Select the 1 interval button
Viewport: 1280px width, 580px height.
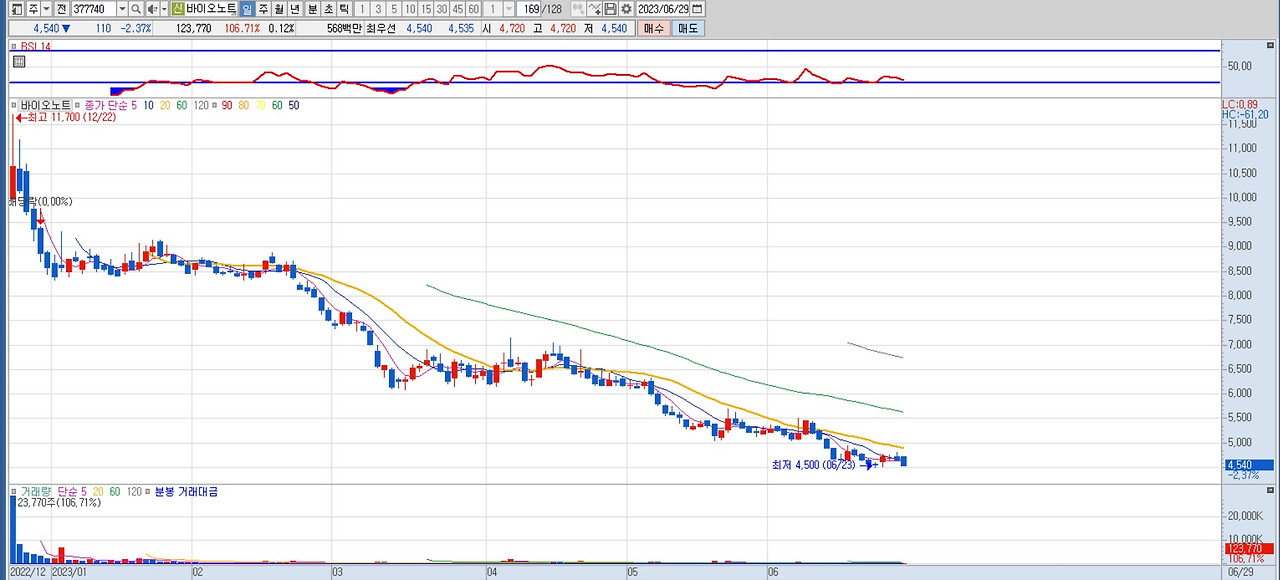tap(362, 9)
